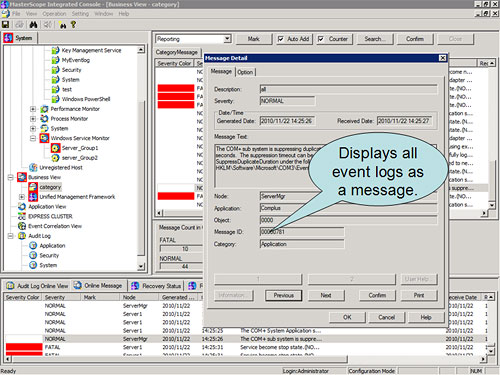Close the Message Detail dialog
500x375 pixels.
(442, 58)
